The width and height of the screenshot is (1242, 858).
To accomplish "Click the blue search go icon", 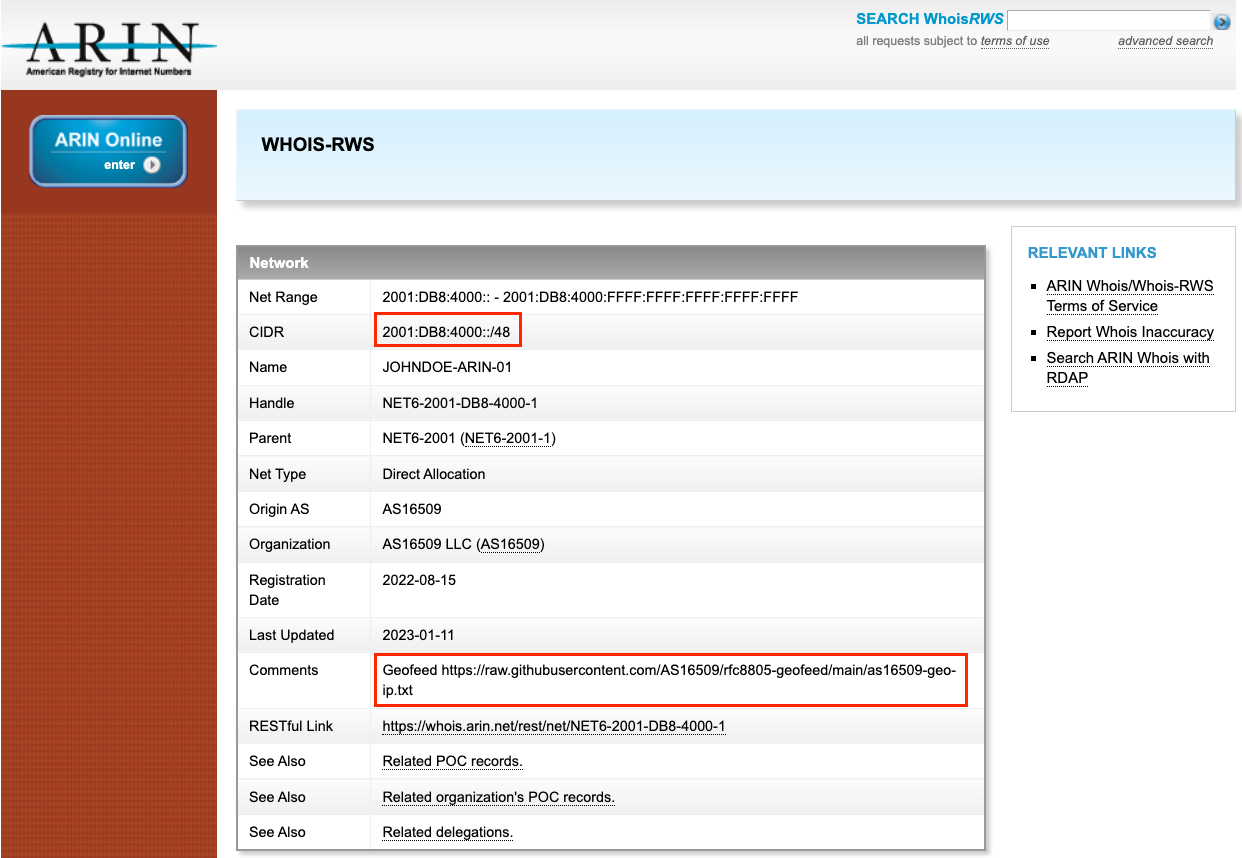I will [1221, 21].
